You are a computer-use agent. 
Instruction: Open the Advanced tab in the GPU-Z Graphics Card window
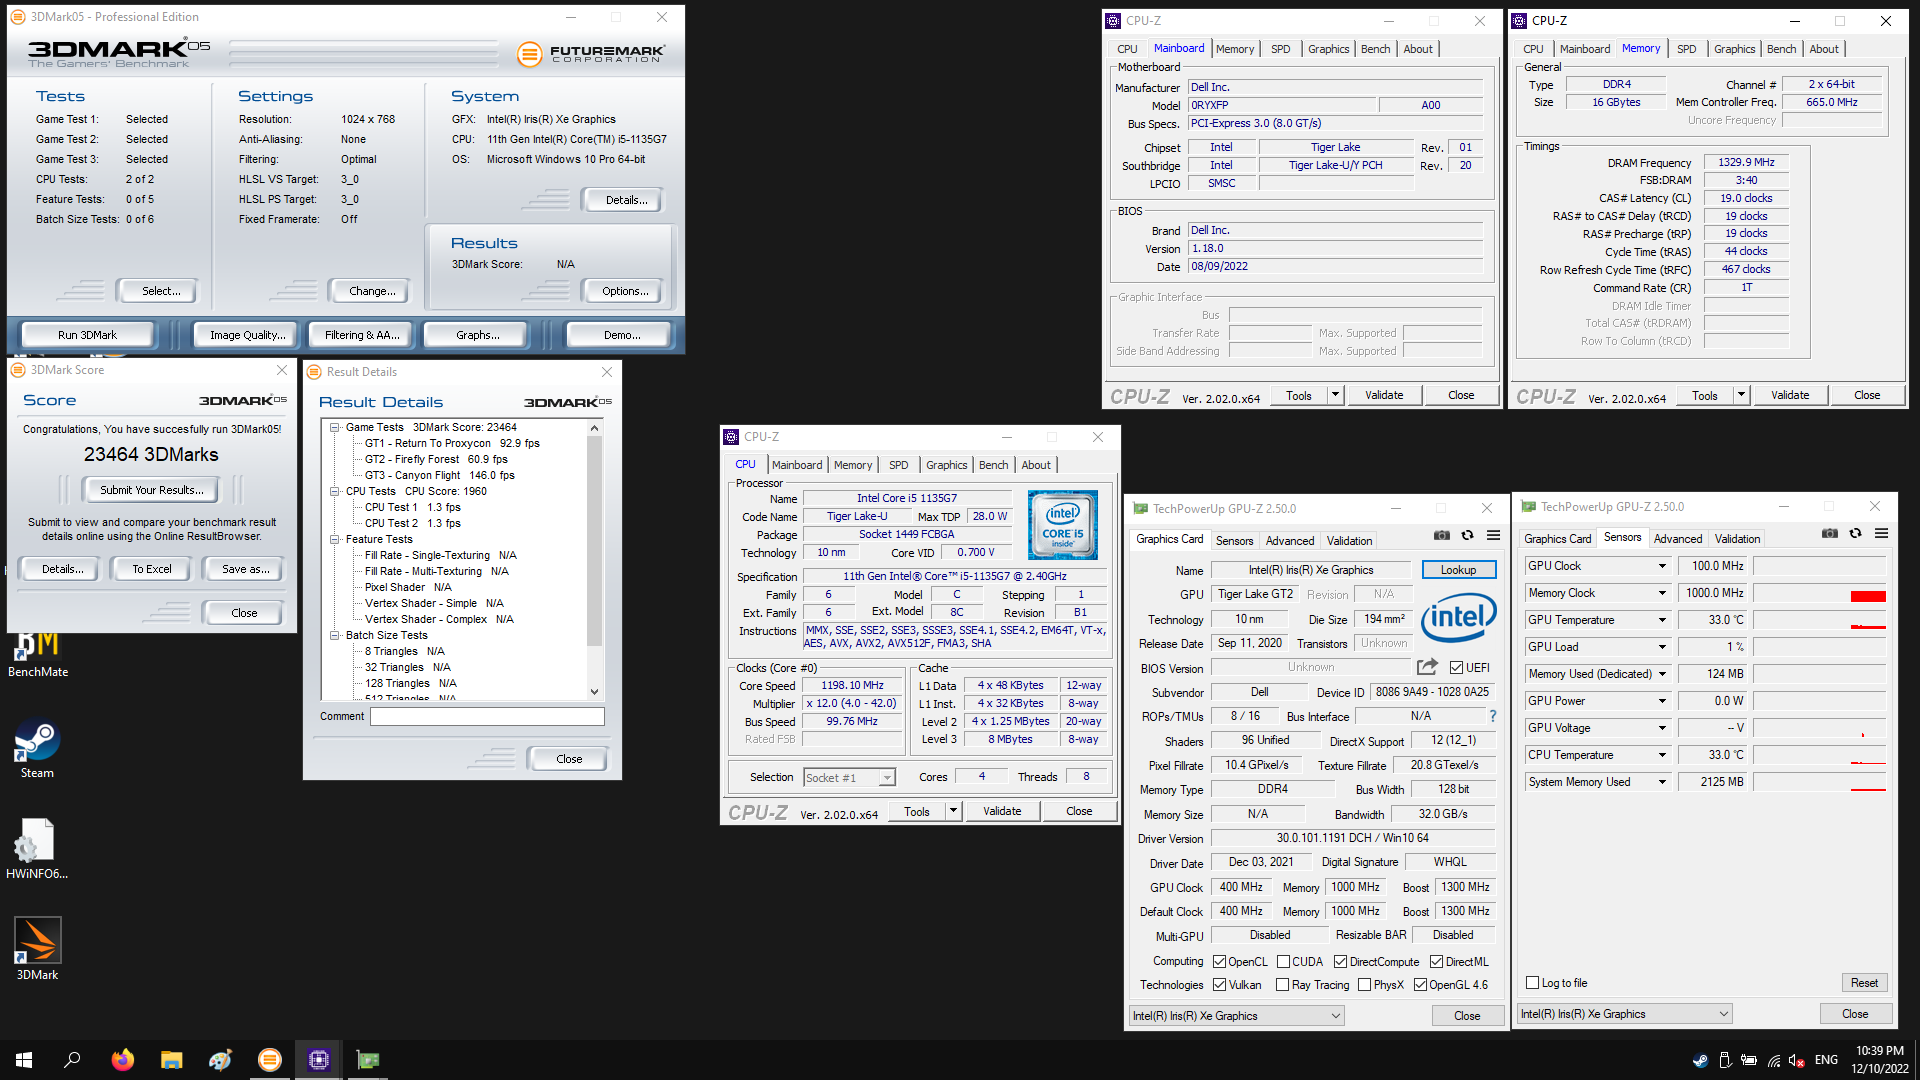(x=1290, y=541)
